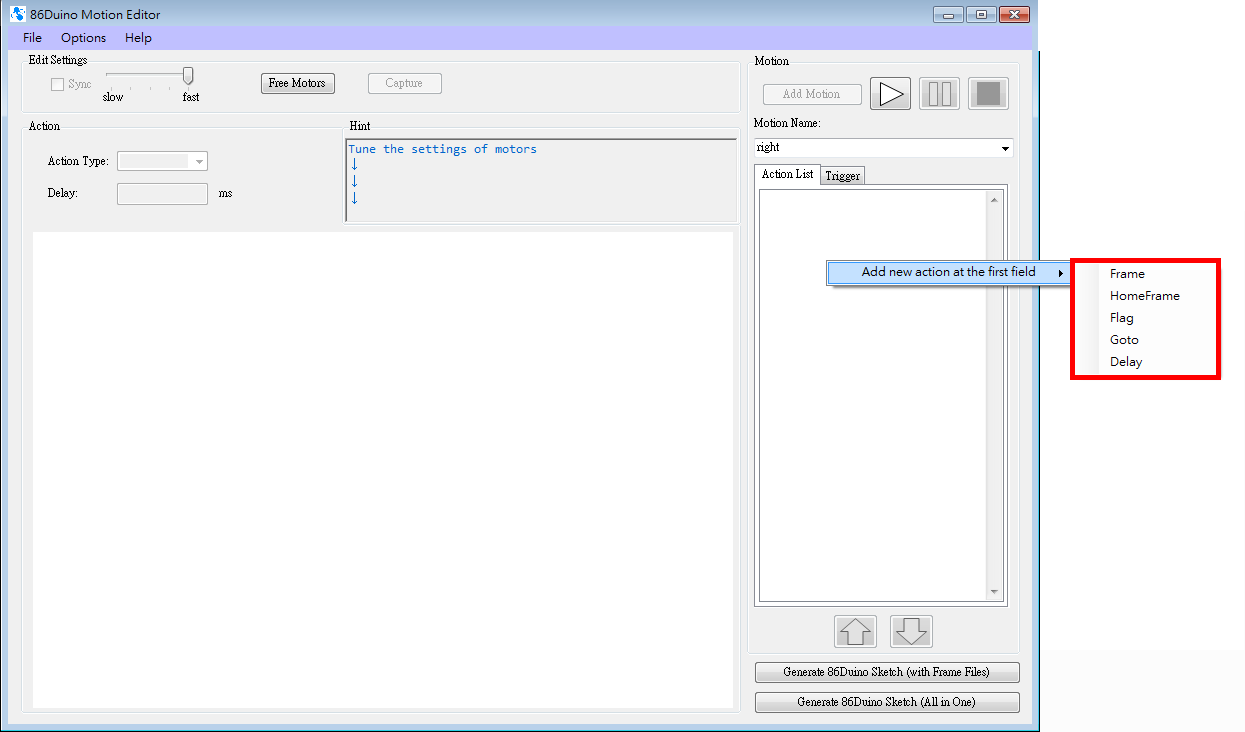Screen dimensions: 1245x732
Task: Expand the Motion Name combo box
Action: (x=884, y=148)
